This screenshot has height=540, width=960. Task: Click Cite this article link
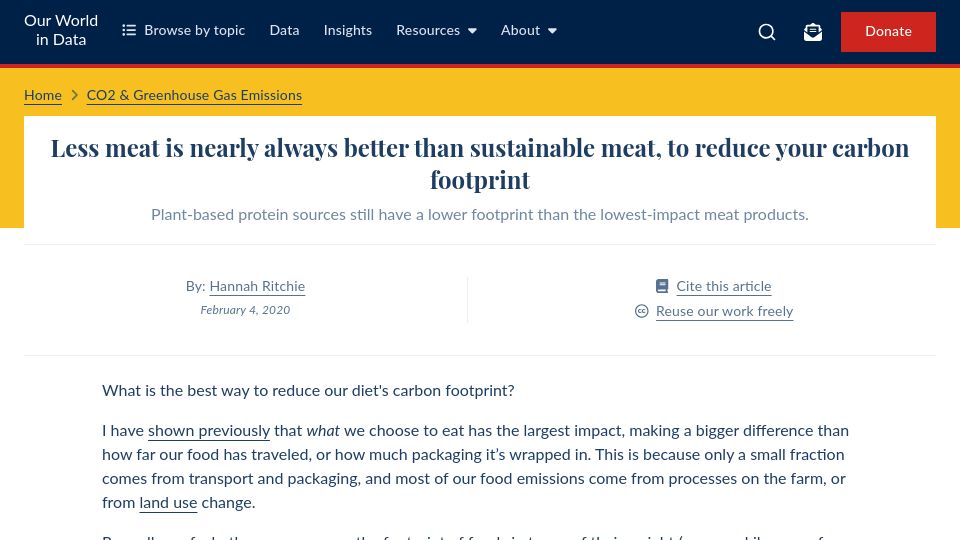pos(724,287)
